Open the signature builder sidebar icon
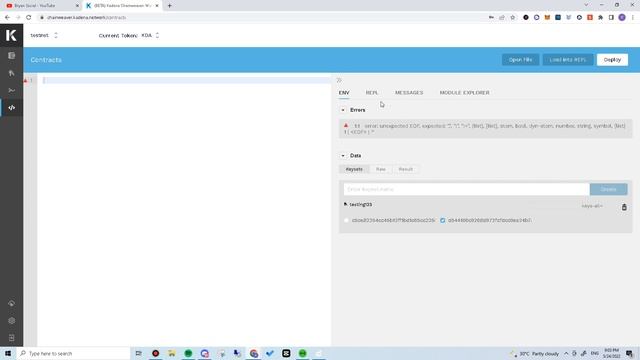 coord(11,90)
